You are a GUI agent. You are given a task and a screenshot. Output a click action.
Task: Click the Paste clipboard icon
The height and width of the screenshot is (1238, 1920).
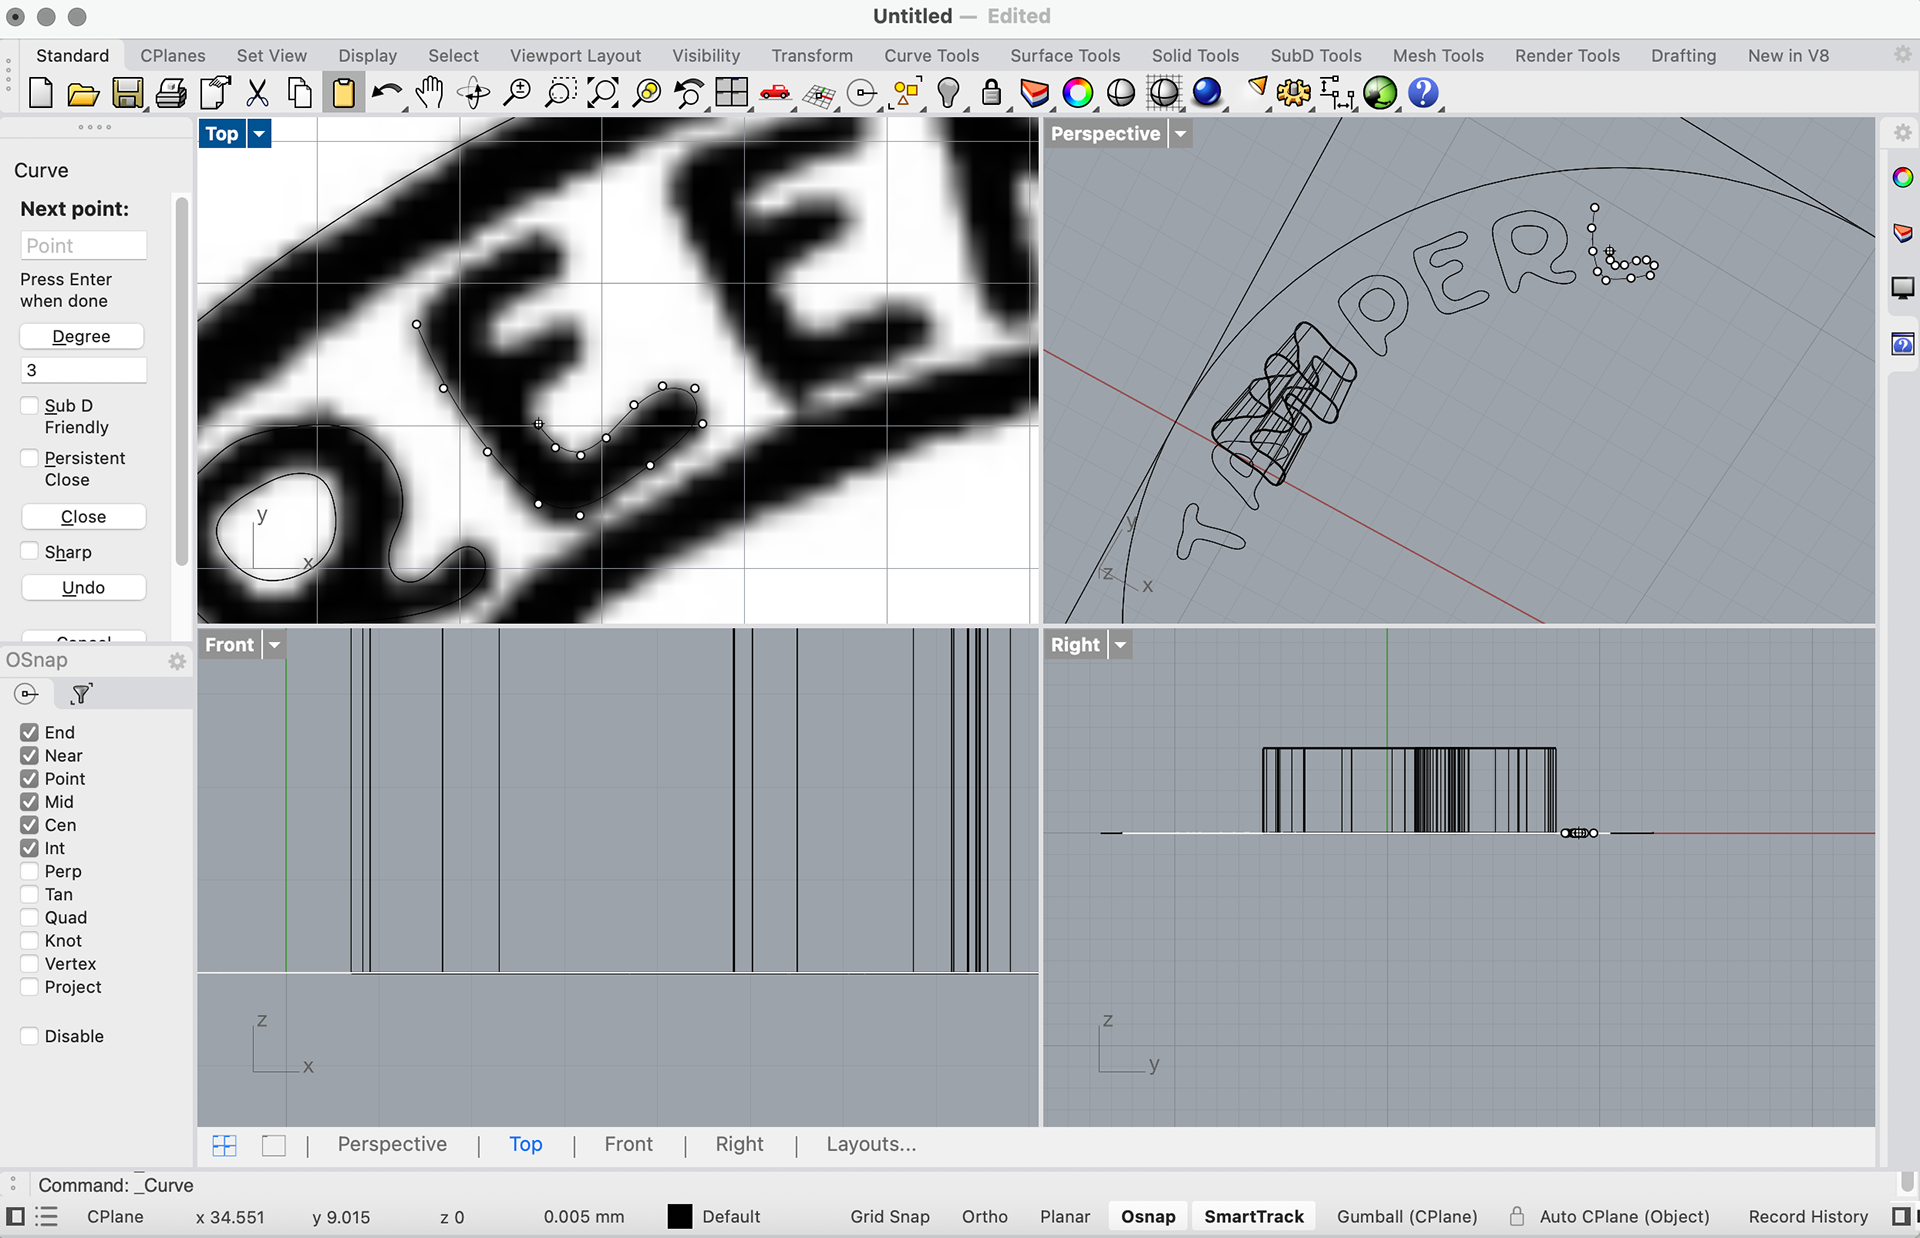(x=343, y=93)
